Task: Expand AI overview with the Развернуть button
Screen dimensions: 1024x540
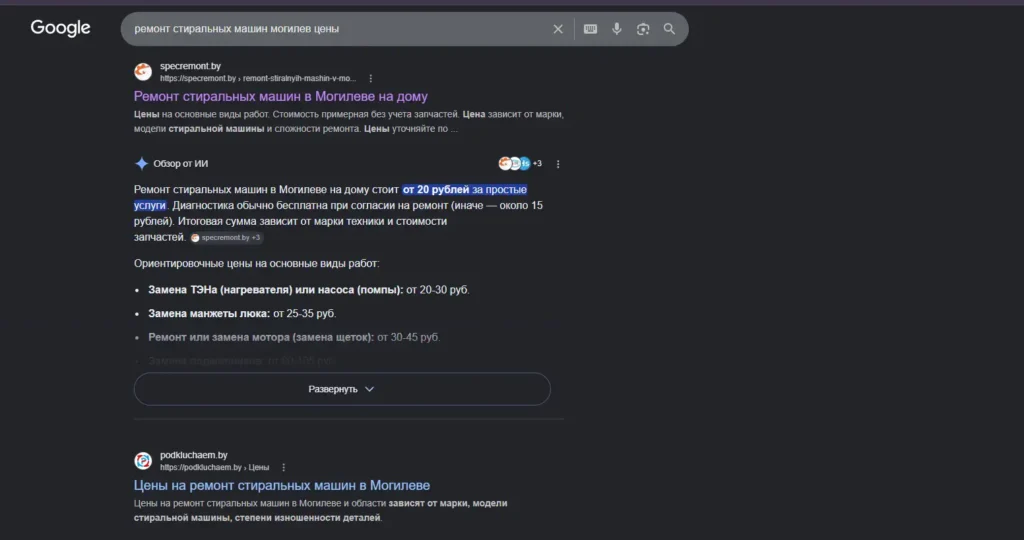Action: coord(342,389)
